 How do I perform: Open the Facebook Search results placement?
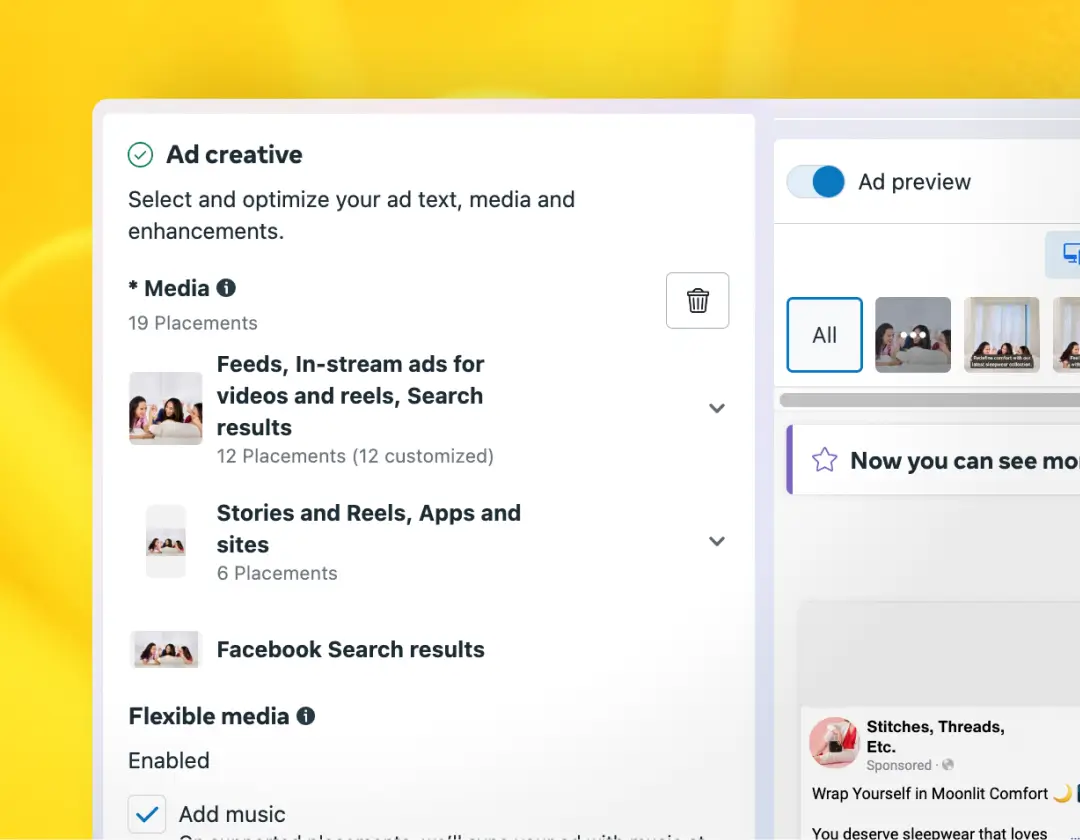click(350, 649)
